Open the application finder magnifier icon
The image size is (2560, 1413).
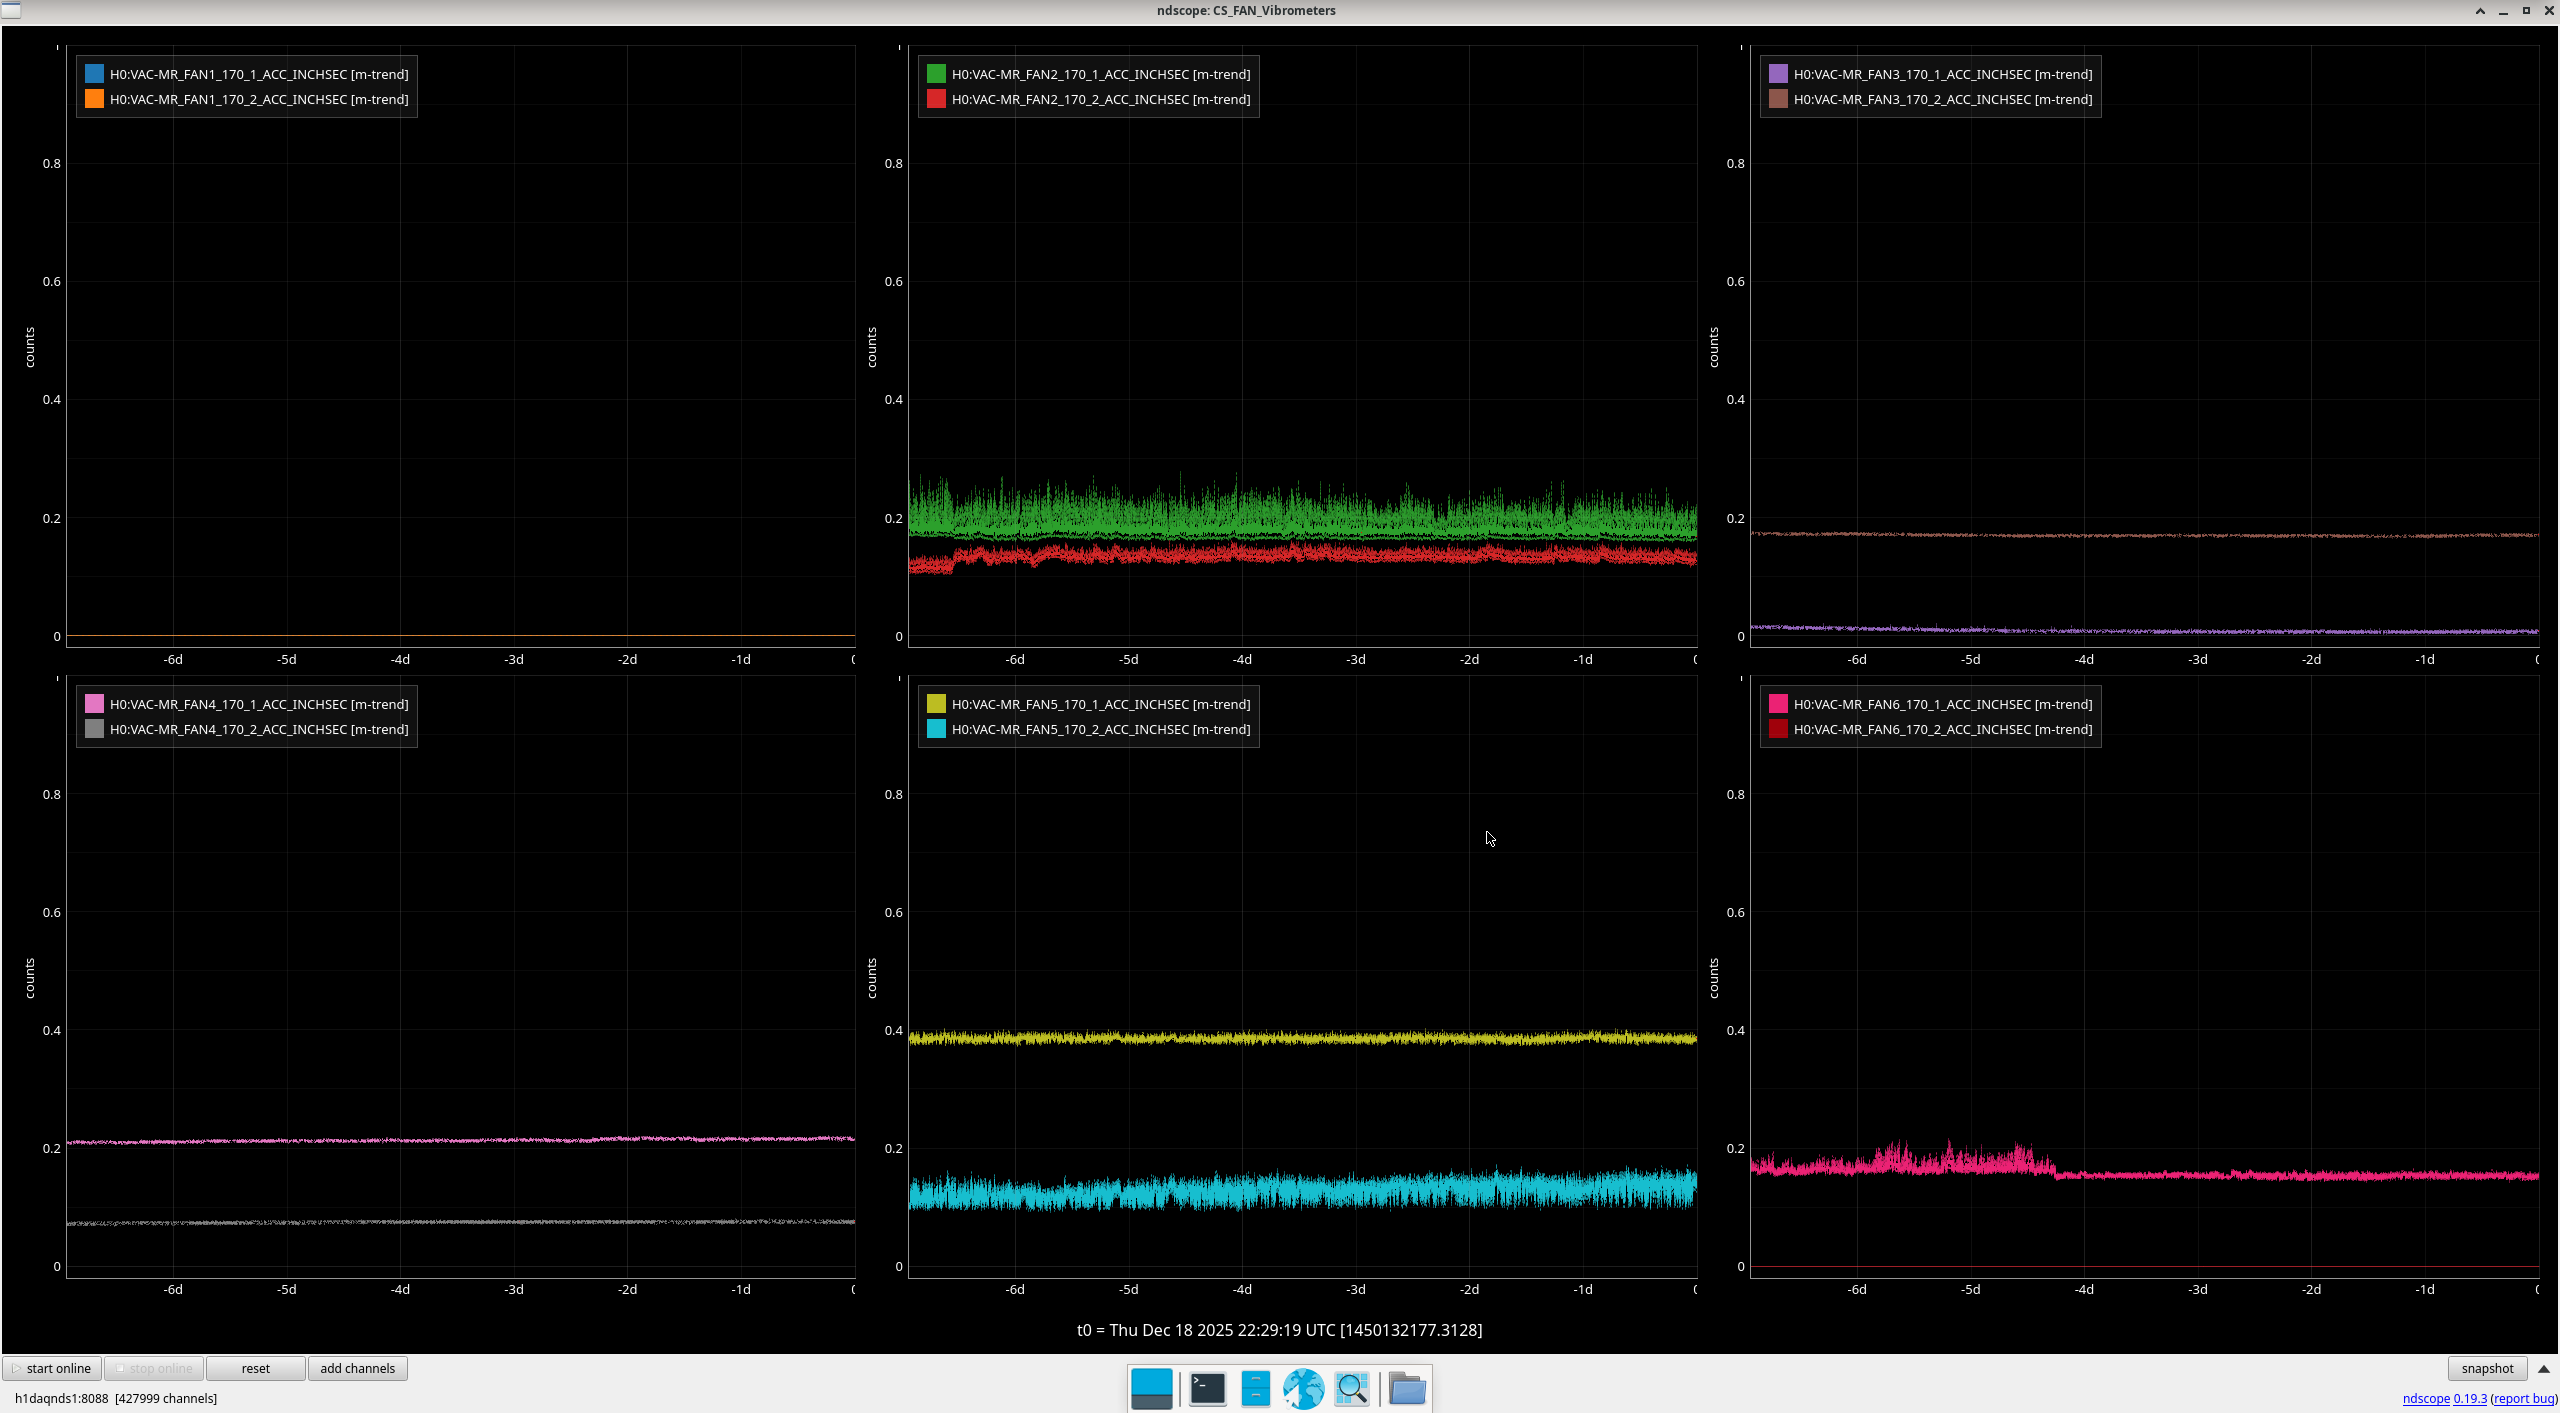point(1352,1388)
